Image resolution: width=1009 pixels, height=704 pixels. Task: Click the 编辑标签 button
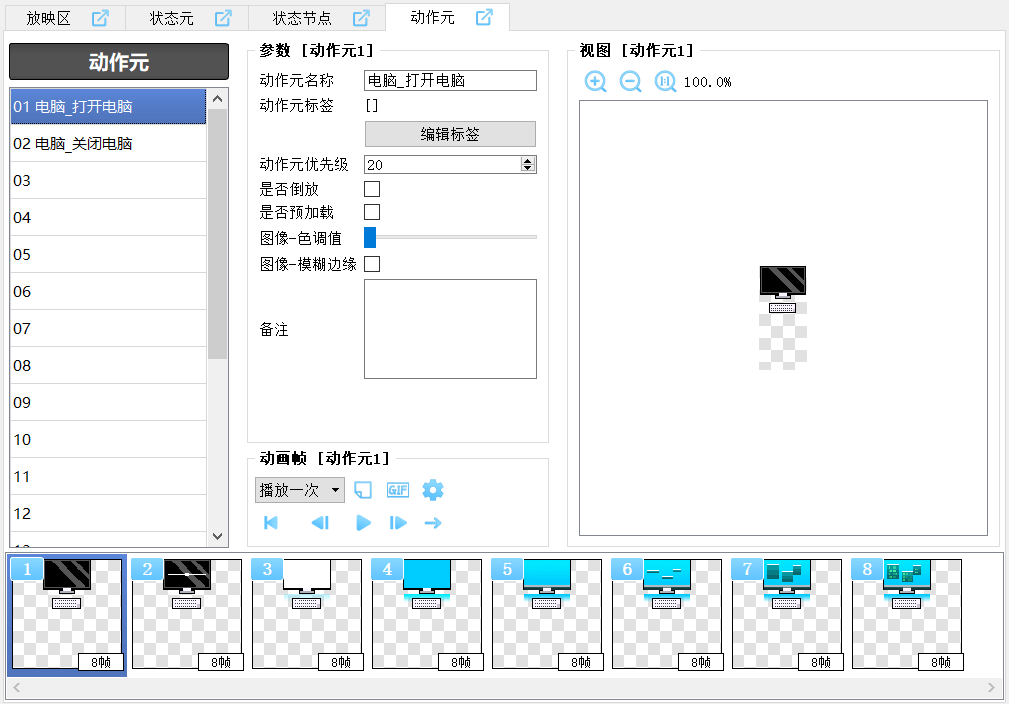point(450,134)
